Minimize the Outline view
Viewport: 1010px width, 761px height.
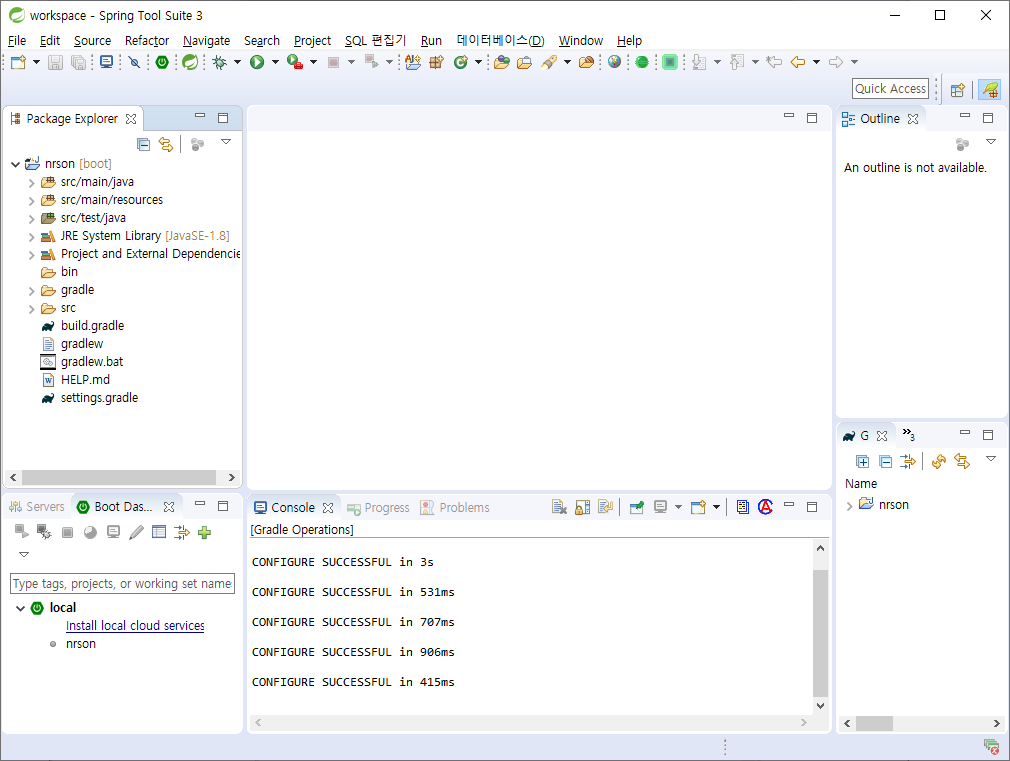coord(964,116)
